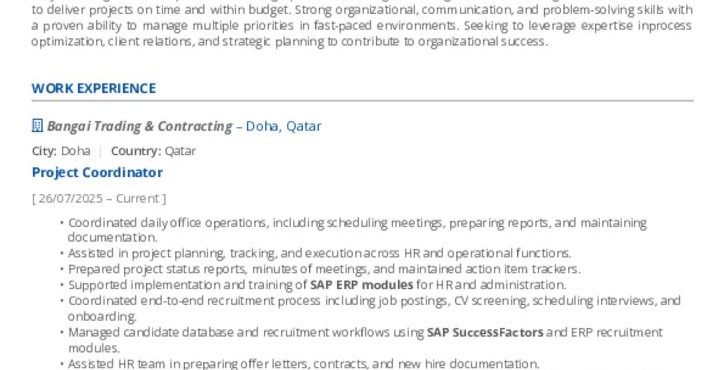Viewport: 724px width, 370px height.
Task: Click the 26/07/2025 – Current date range
Action: pyautogui.click(x=99, y=198)
